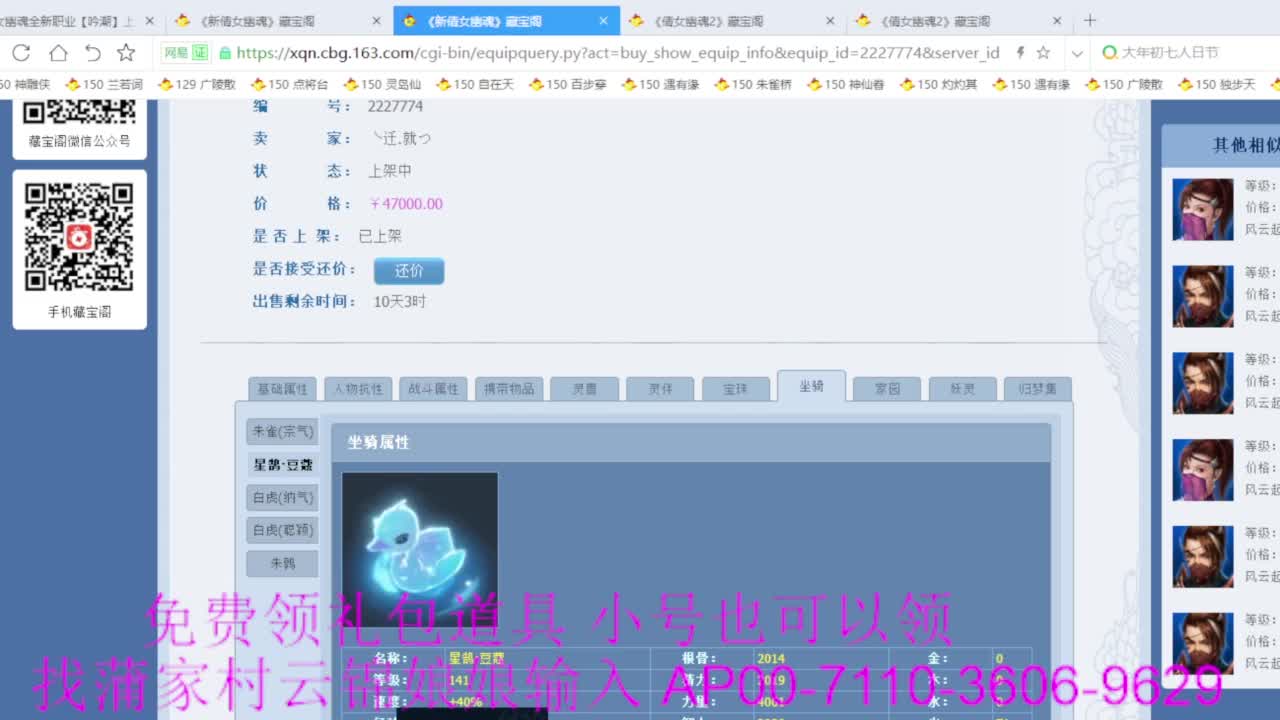
Task: Switch to the 基础属性 tab
Action: 281,387
